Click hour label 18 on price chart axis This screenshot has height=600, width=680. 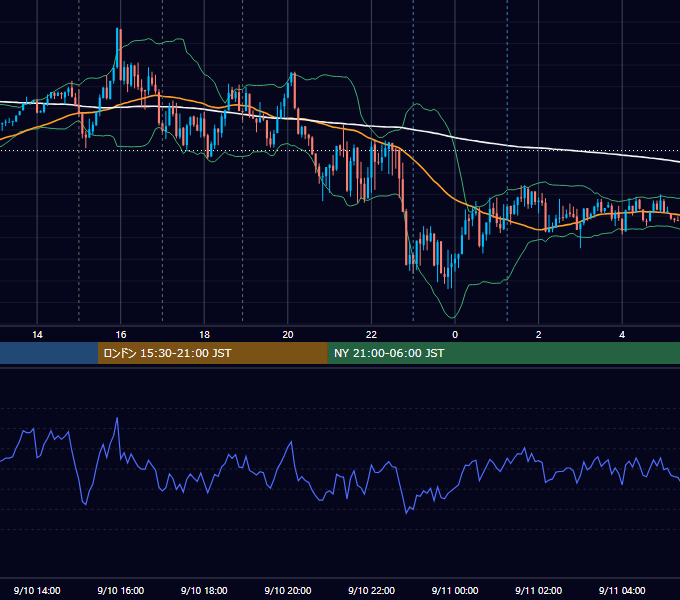pos(204,334)
